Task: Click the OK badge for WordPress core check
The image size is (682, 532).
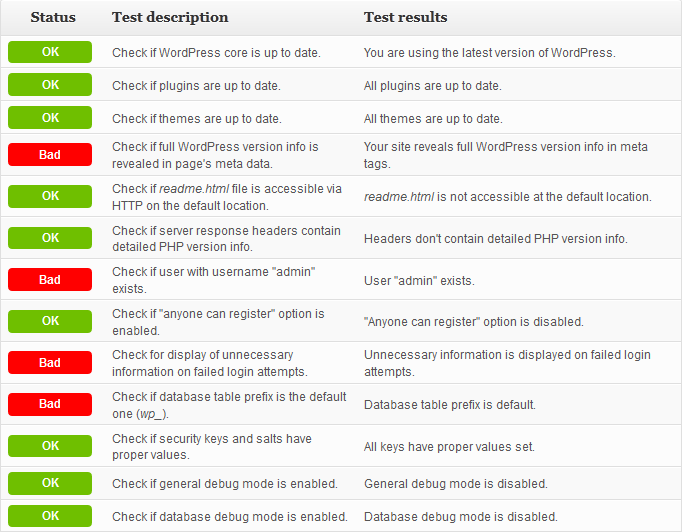Action: click(50, 52)
